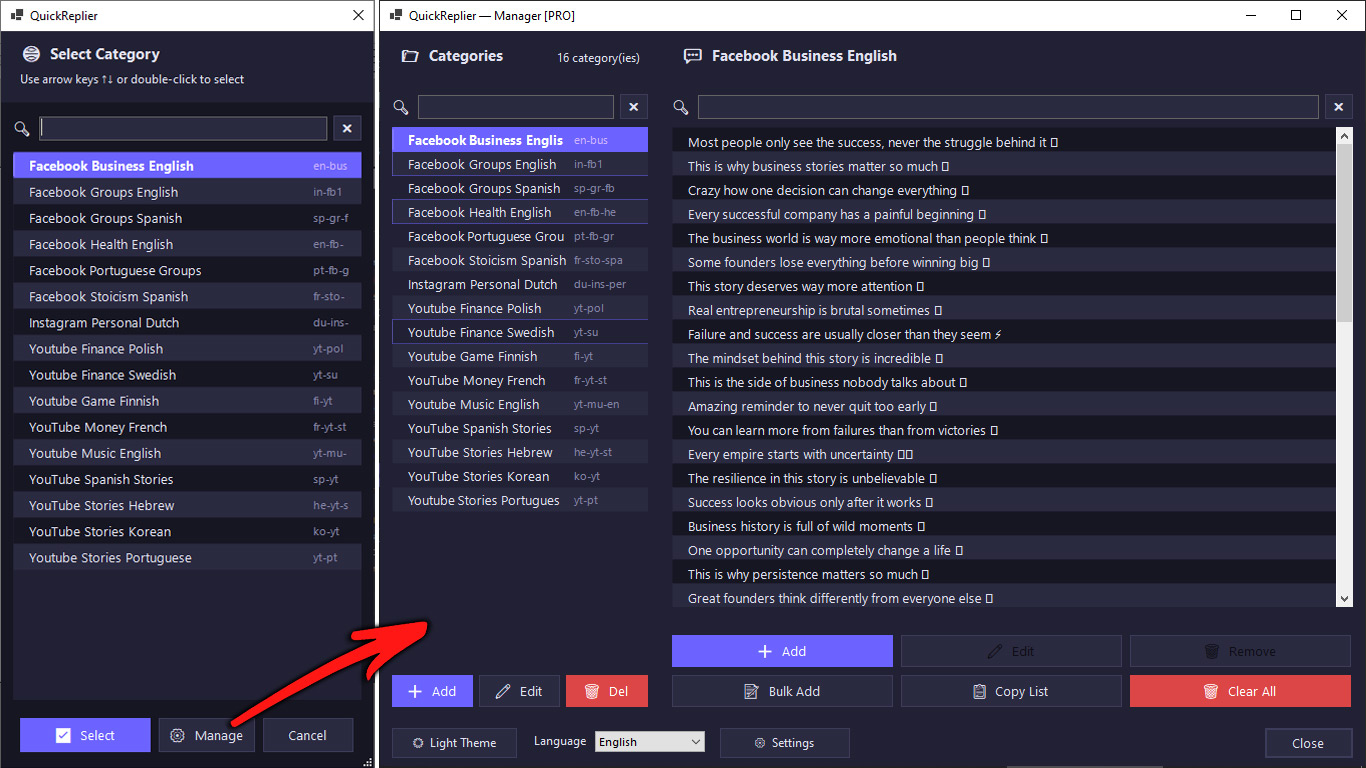Open Settings in the Manager window
This screenshot has height=768, width=1366.
point(784,743)
